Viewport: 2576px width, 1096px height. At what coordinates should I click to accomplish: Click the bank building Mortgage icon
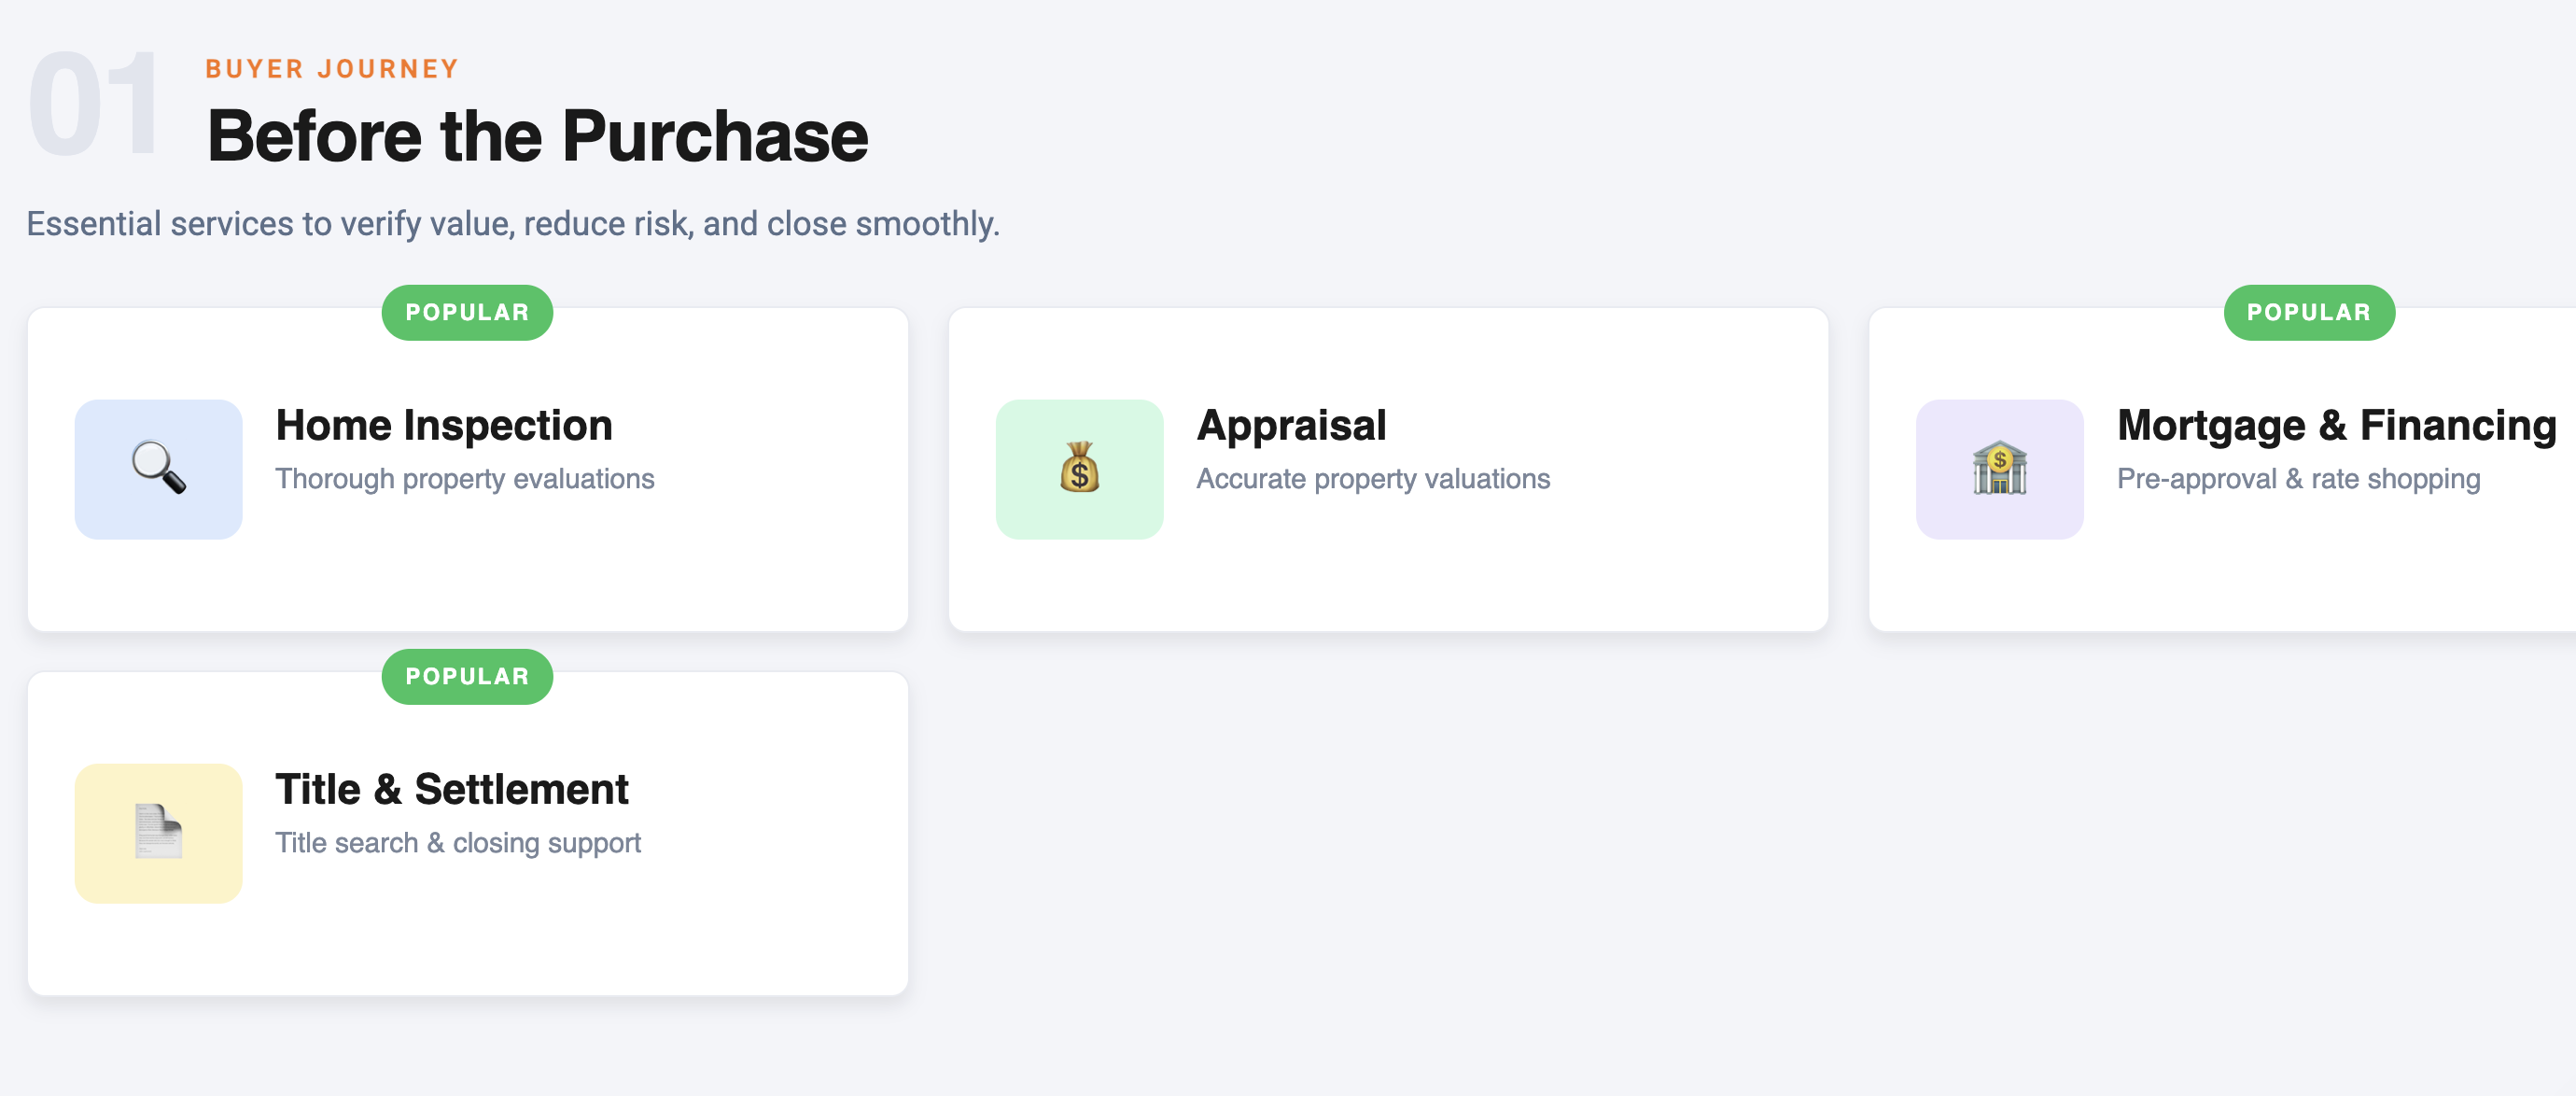1999,469
